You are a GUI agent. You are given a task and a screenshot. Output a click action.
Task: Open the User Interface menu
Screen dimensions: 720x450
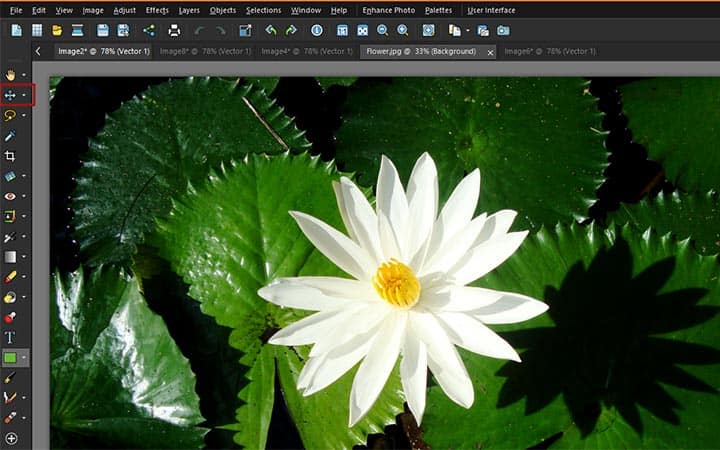click(x=491, y=10)
